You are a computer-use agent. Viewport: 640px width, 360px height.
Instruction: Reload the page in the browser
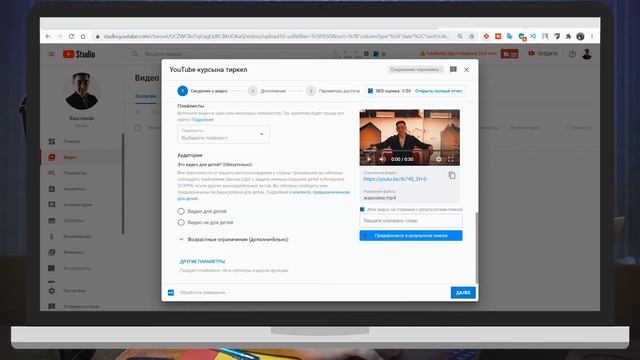(71, 36)
